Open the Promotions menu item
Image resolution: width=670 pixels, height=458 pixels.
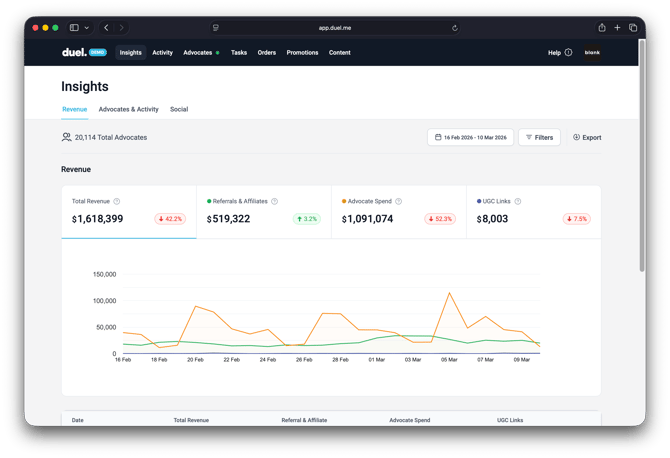(x=302, y=53)
